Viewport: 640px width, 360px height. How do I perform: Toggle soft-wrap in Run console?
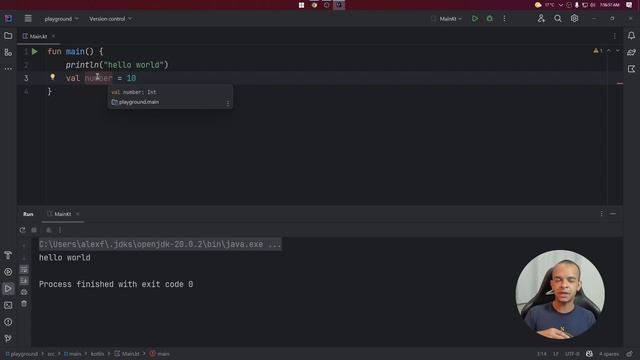point(24,269)
